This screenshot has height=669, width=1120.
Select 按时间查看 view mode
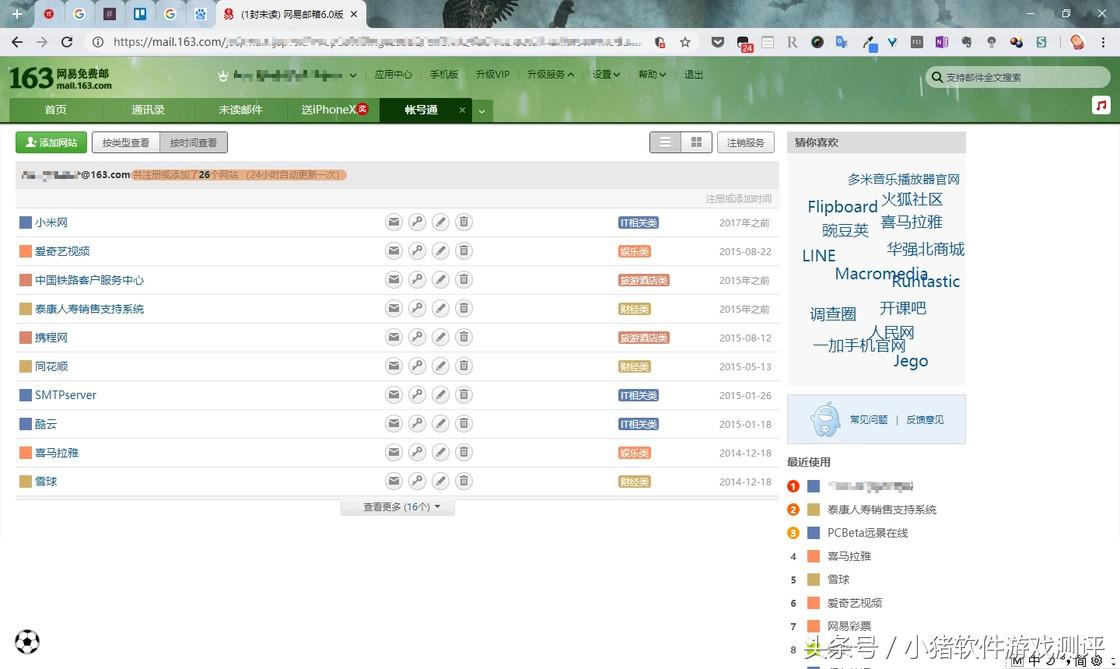coord(194,142)
